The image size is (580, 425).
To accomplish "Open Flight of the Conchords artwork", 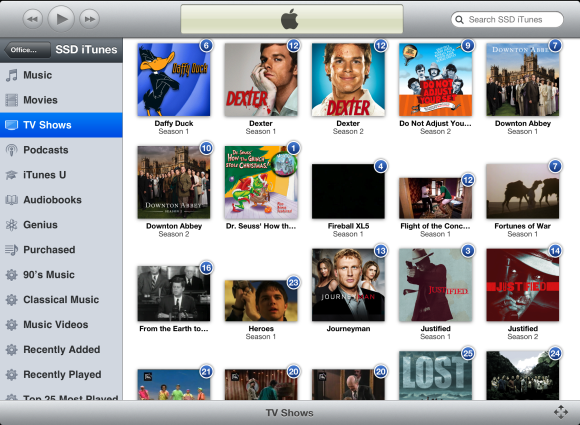I will [x=436, y=198].
